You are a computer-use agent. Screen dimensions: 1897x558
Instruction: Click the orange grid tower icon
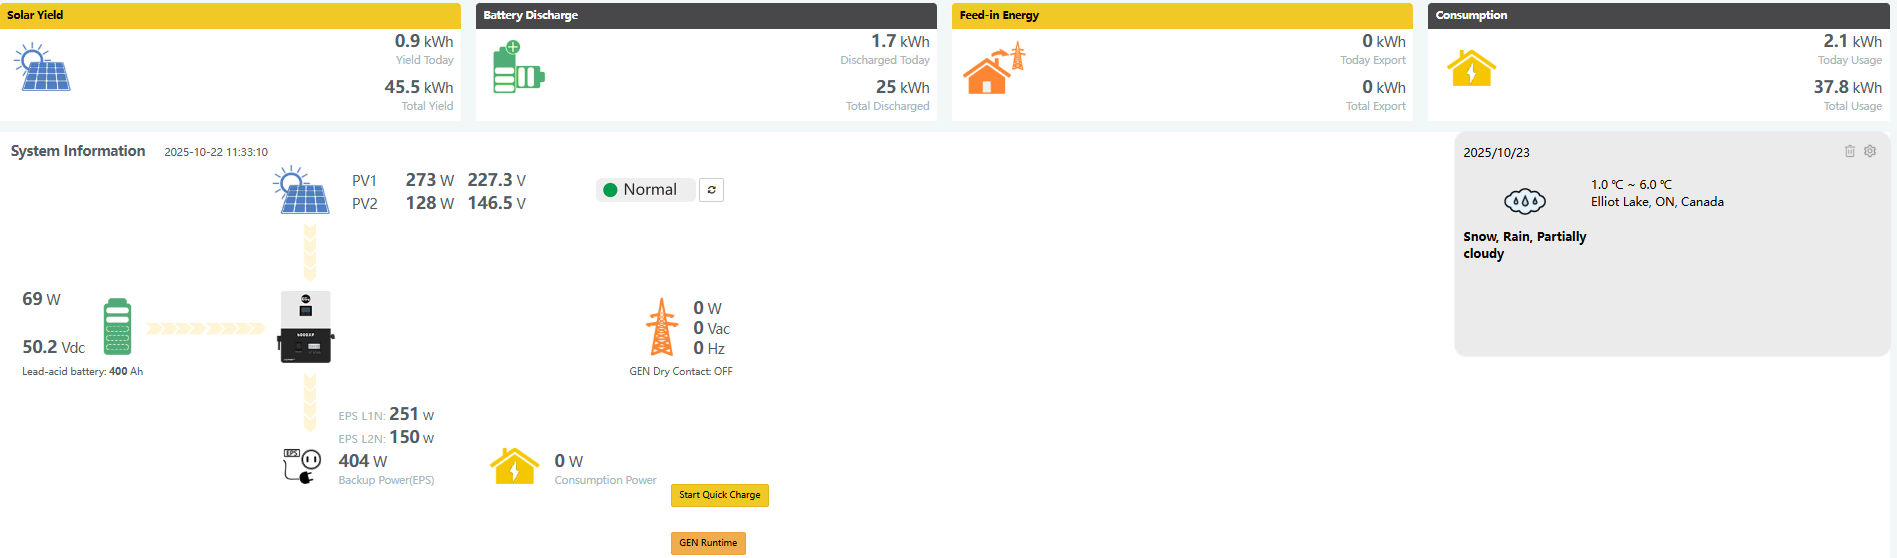coord(661,327)
